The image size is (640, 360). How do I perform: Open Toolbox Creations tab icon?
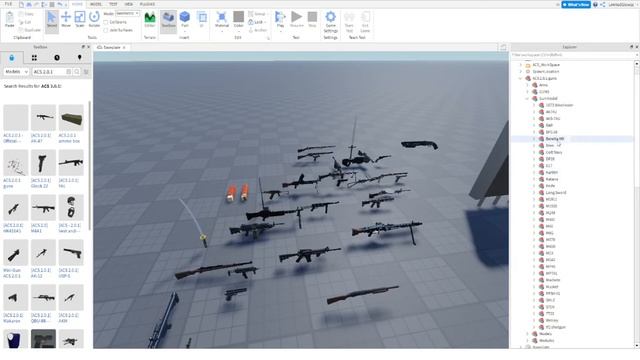80,58
